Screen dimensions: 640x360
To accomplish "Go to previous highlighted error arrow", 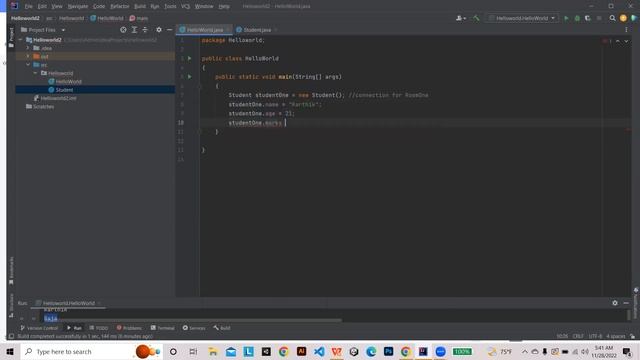I will [x=618, y=41].
